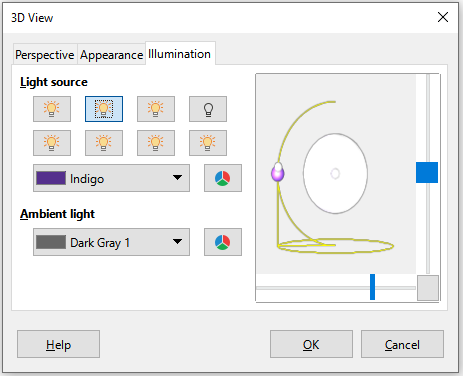Toggle light source 3 bulb button
Viewport: 463px width, 376px height.
pyautogui.click(x=156, y=109)
